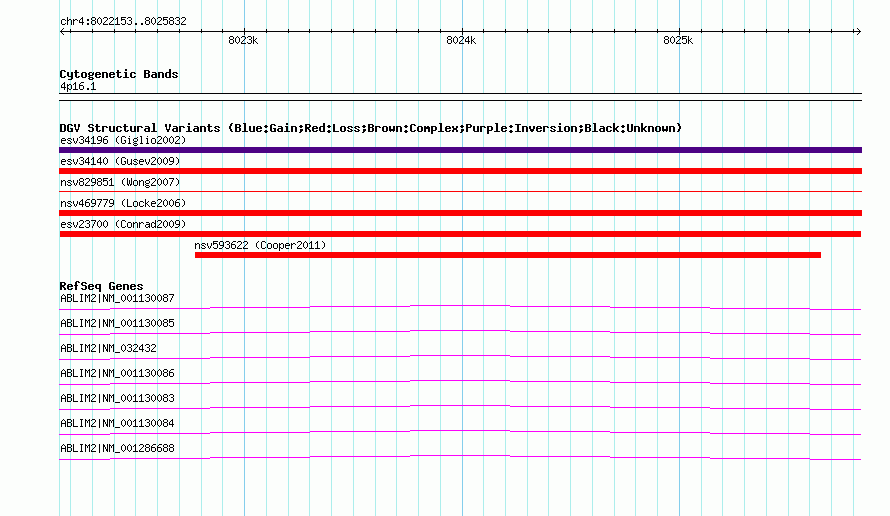
Task: Select the red bar under nsv469779
Action: 460,213
